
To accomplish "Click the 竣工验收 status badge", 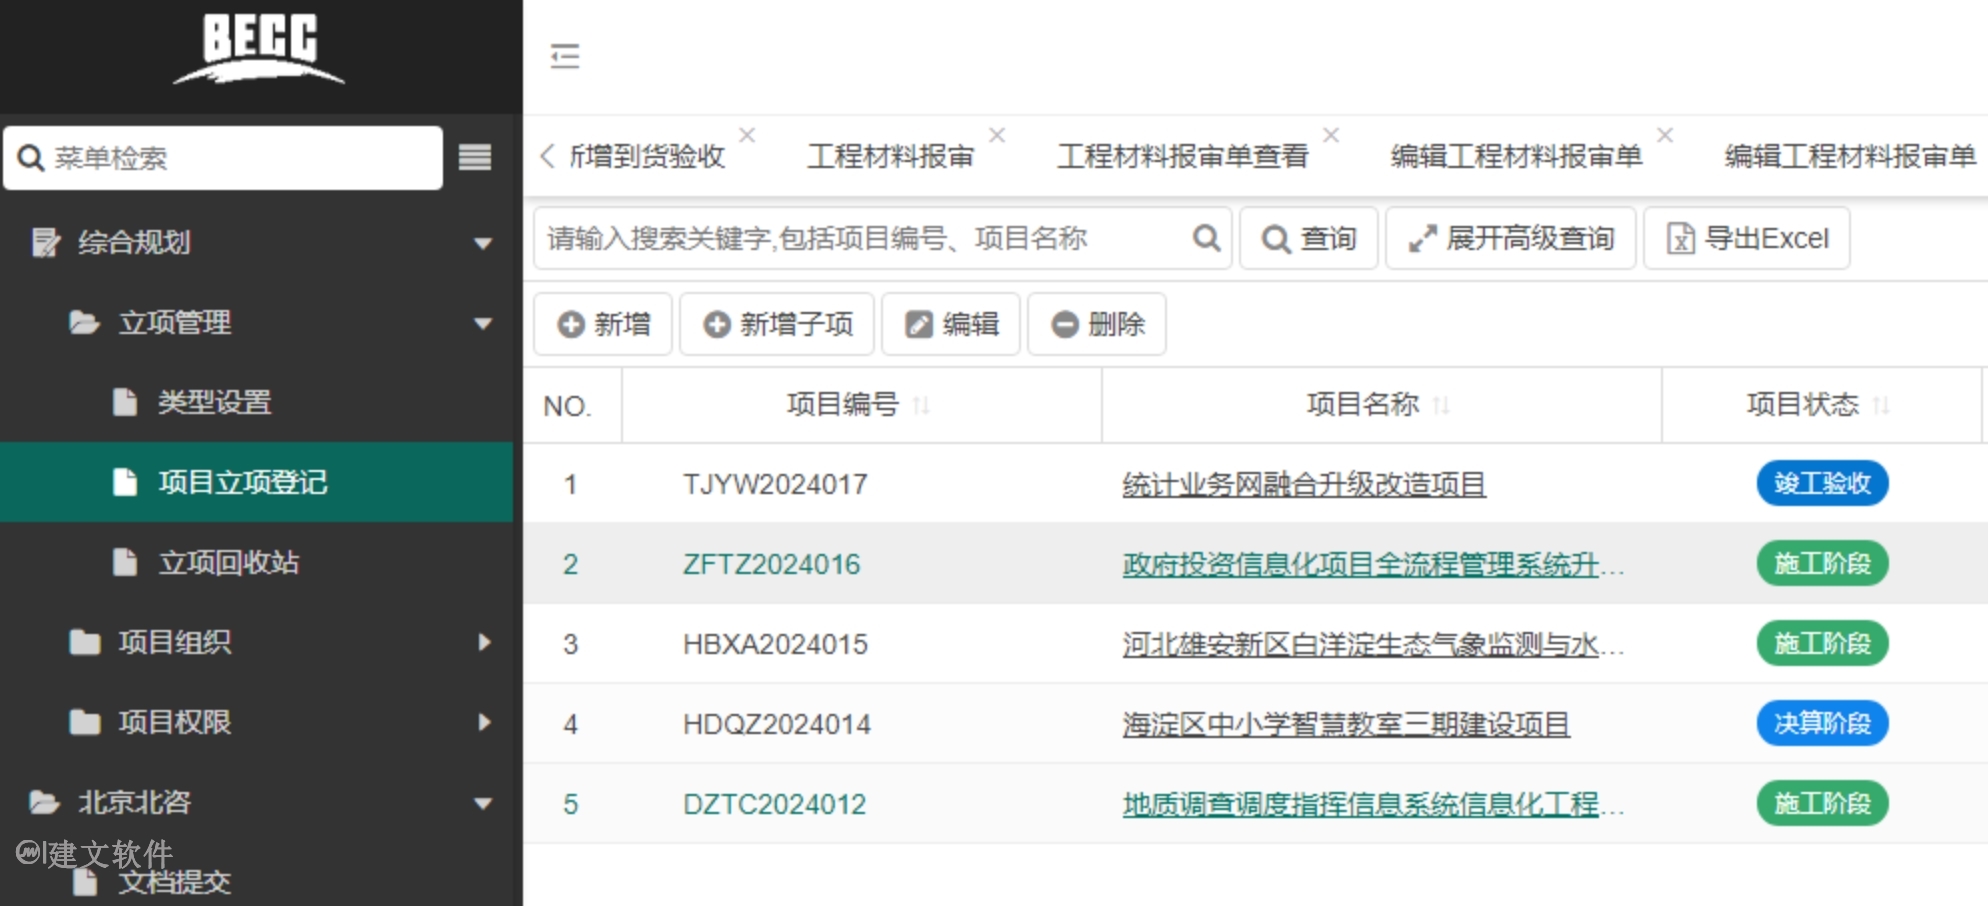I will click(x=1822, y=483).
